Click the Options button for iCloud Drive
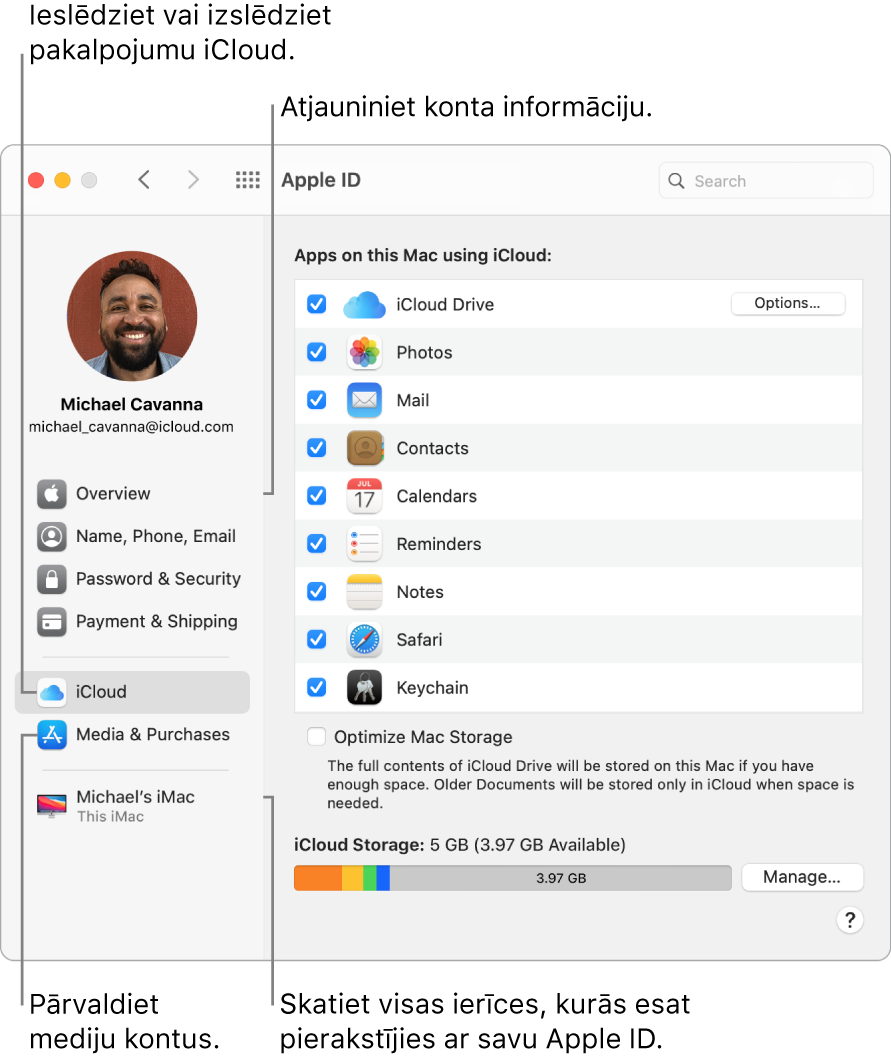 pyautogui.click(x=788, y=303)
